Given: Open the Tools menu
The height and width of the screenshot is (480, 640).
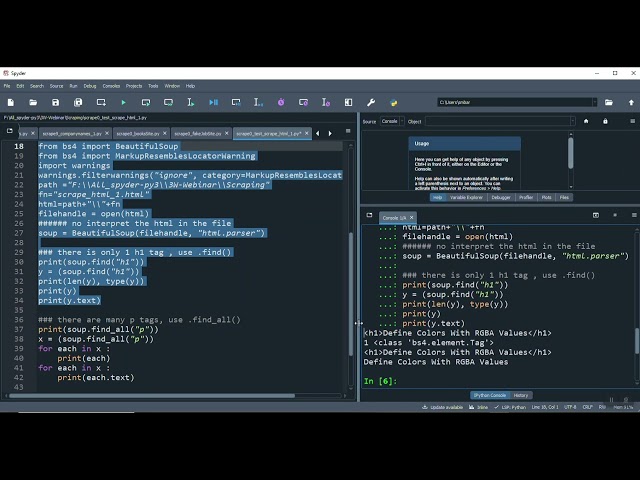Looking at the screenshot, I should click(153, 86).
